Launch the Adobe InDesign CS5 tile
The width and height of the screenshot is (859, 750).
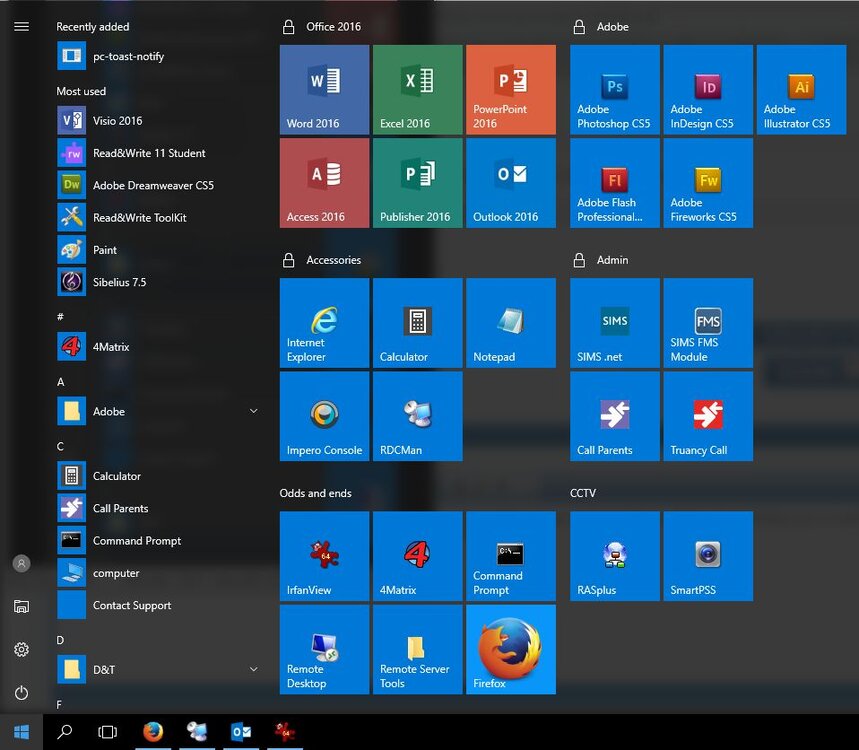click(x=708, y=90)
